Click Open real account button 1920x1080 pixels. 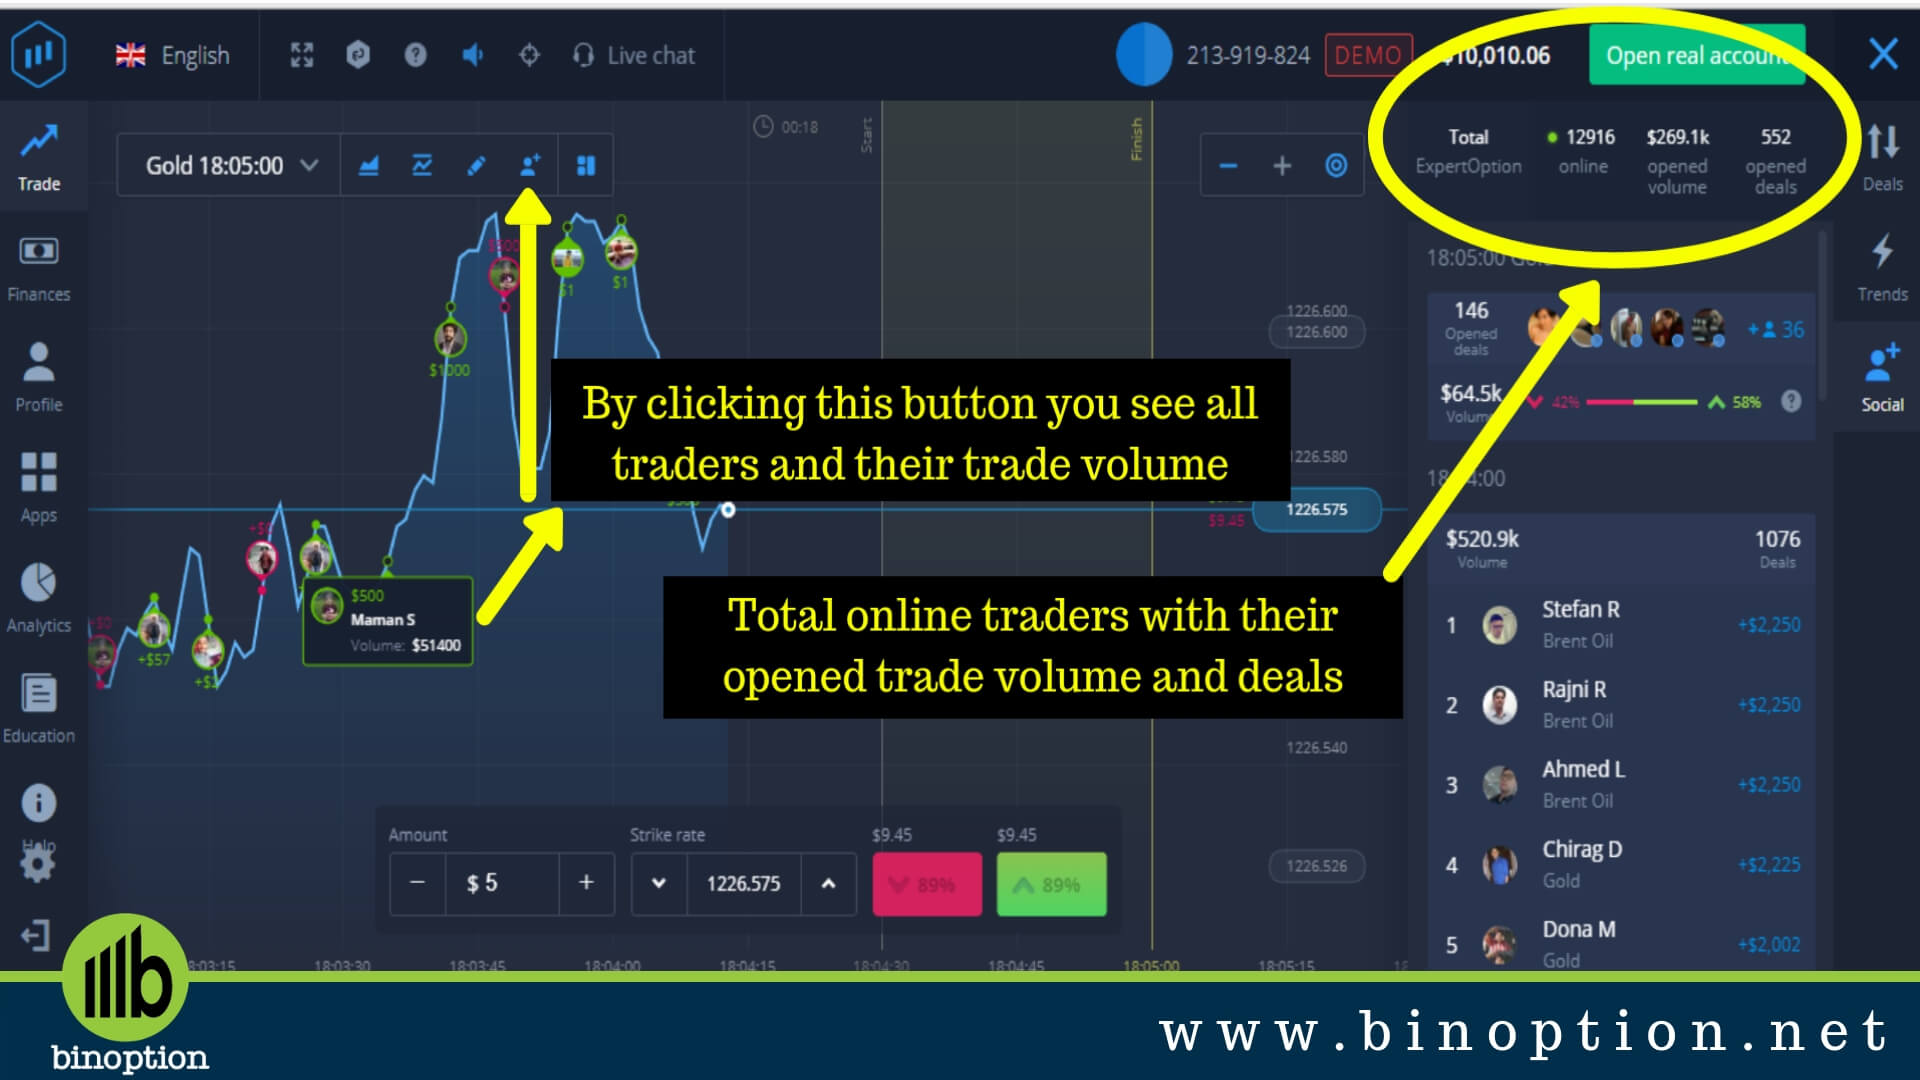[1701, 55]
